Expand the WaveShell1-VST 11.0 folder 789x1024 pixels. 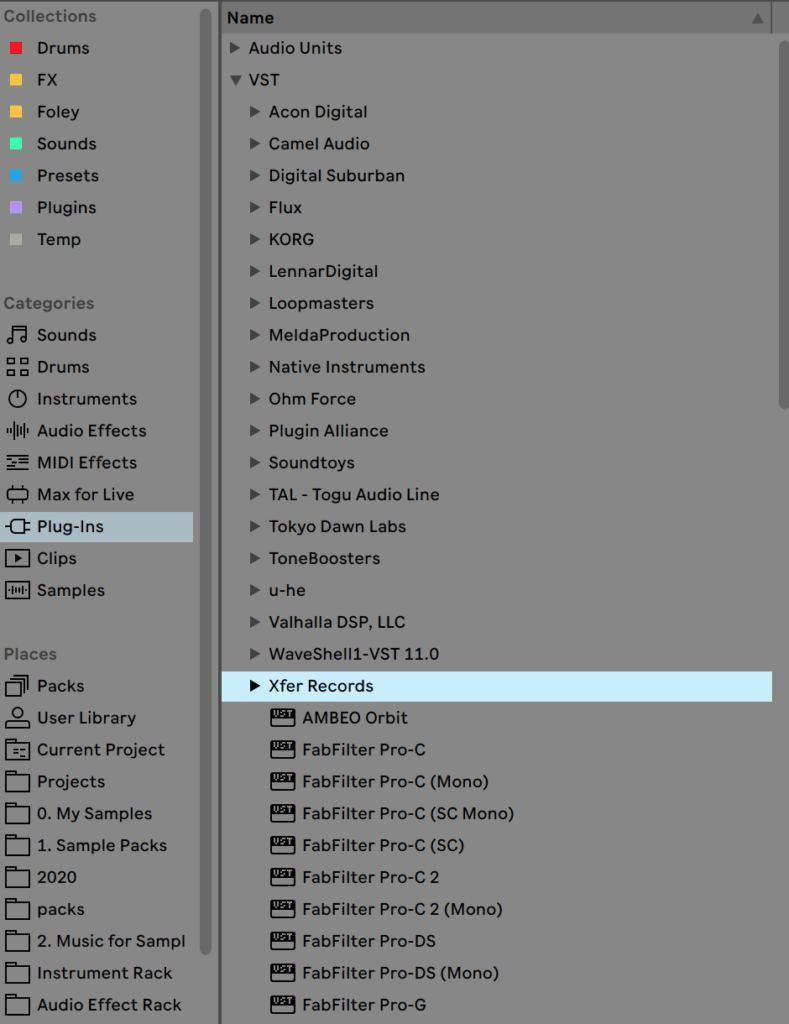tap(255, 654)
